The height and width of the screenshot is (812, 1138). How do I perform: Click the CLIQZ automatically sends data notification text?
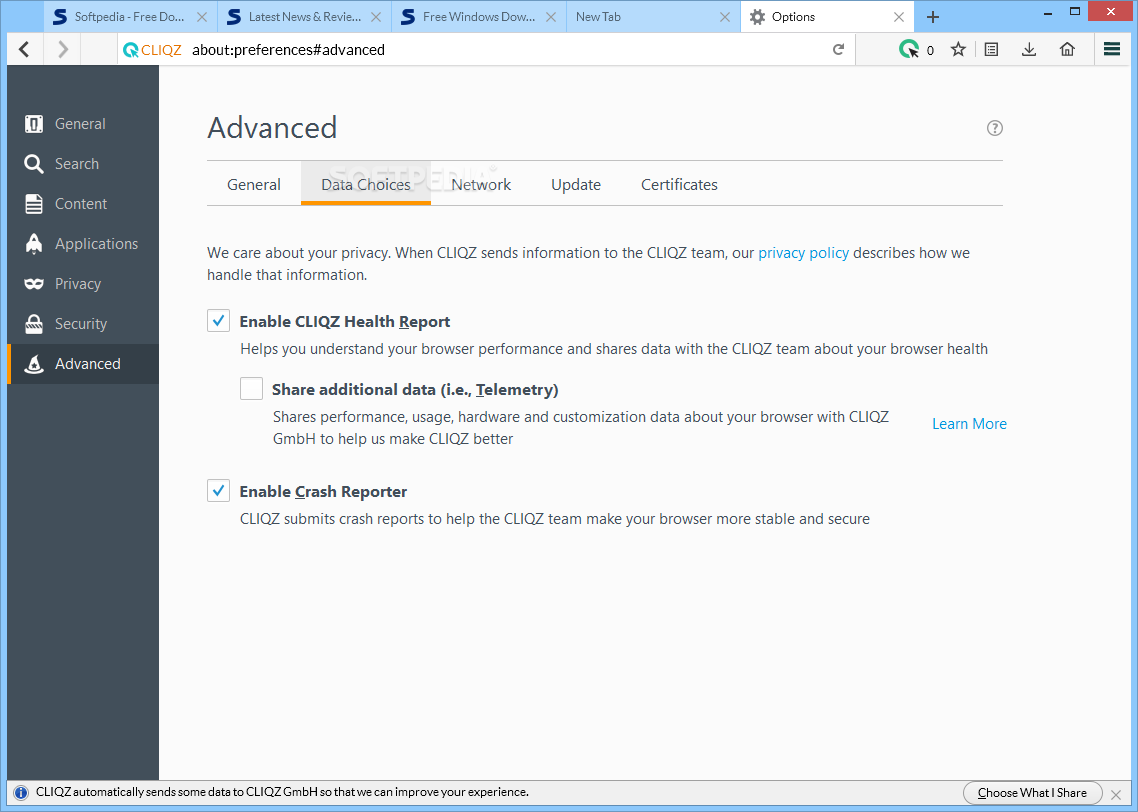(282, 792)
